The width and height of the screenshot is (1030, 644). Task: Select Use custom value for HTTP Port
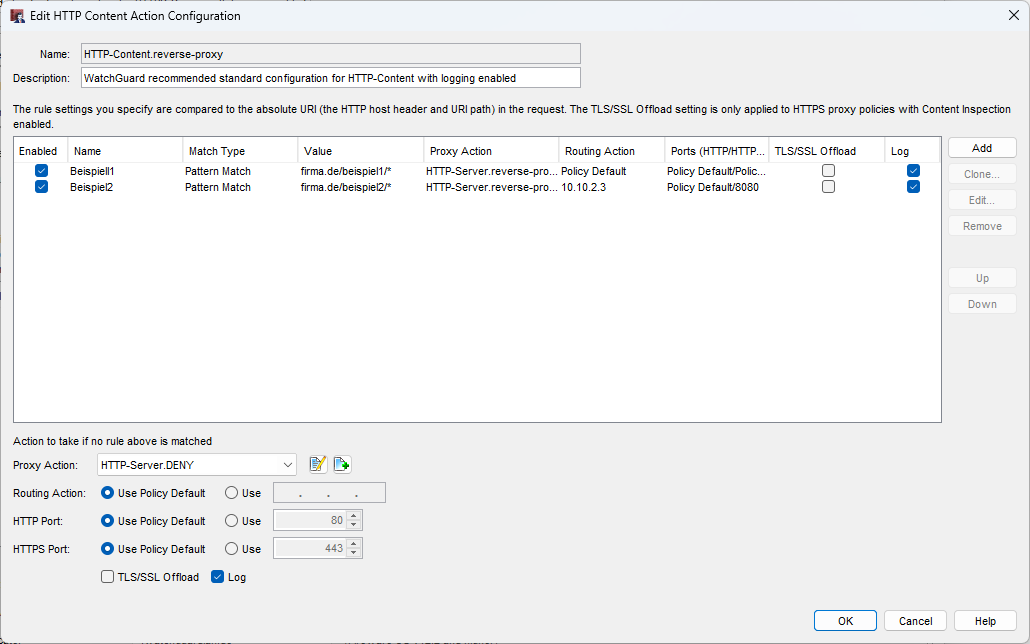pyautogui.click(x=231, y=520)
